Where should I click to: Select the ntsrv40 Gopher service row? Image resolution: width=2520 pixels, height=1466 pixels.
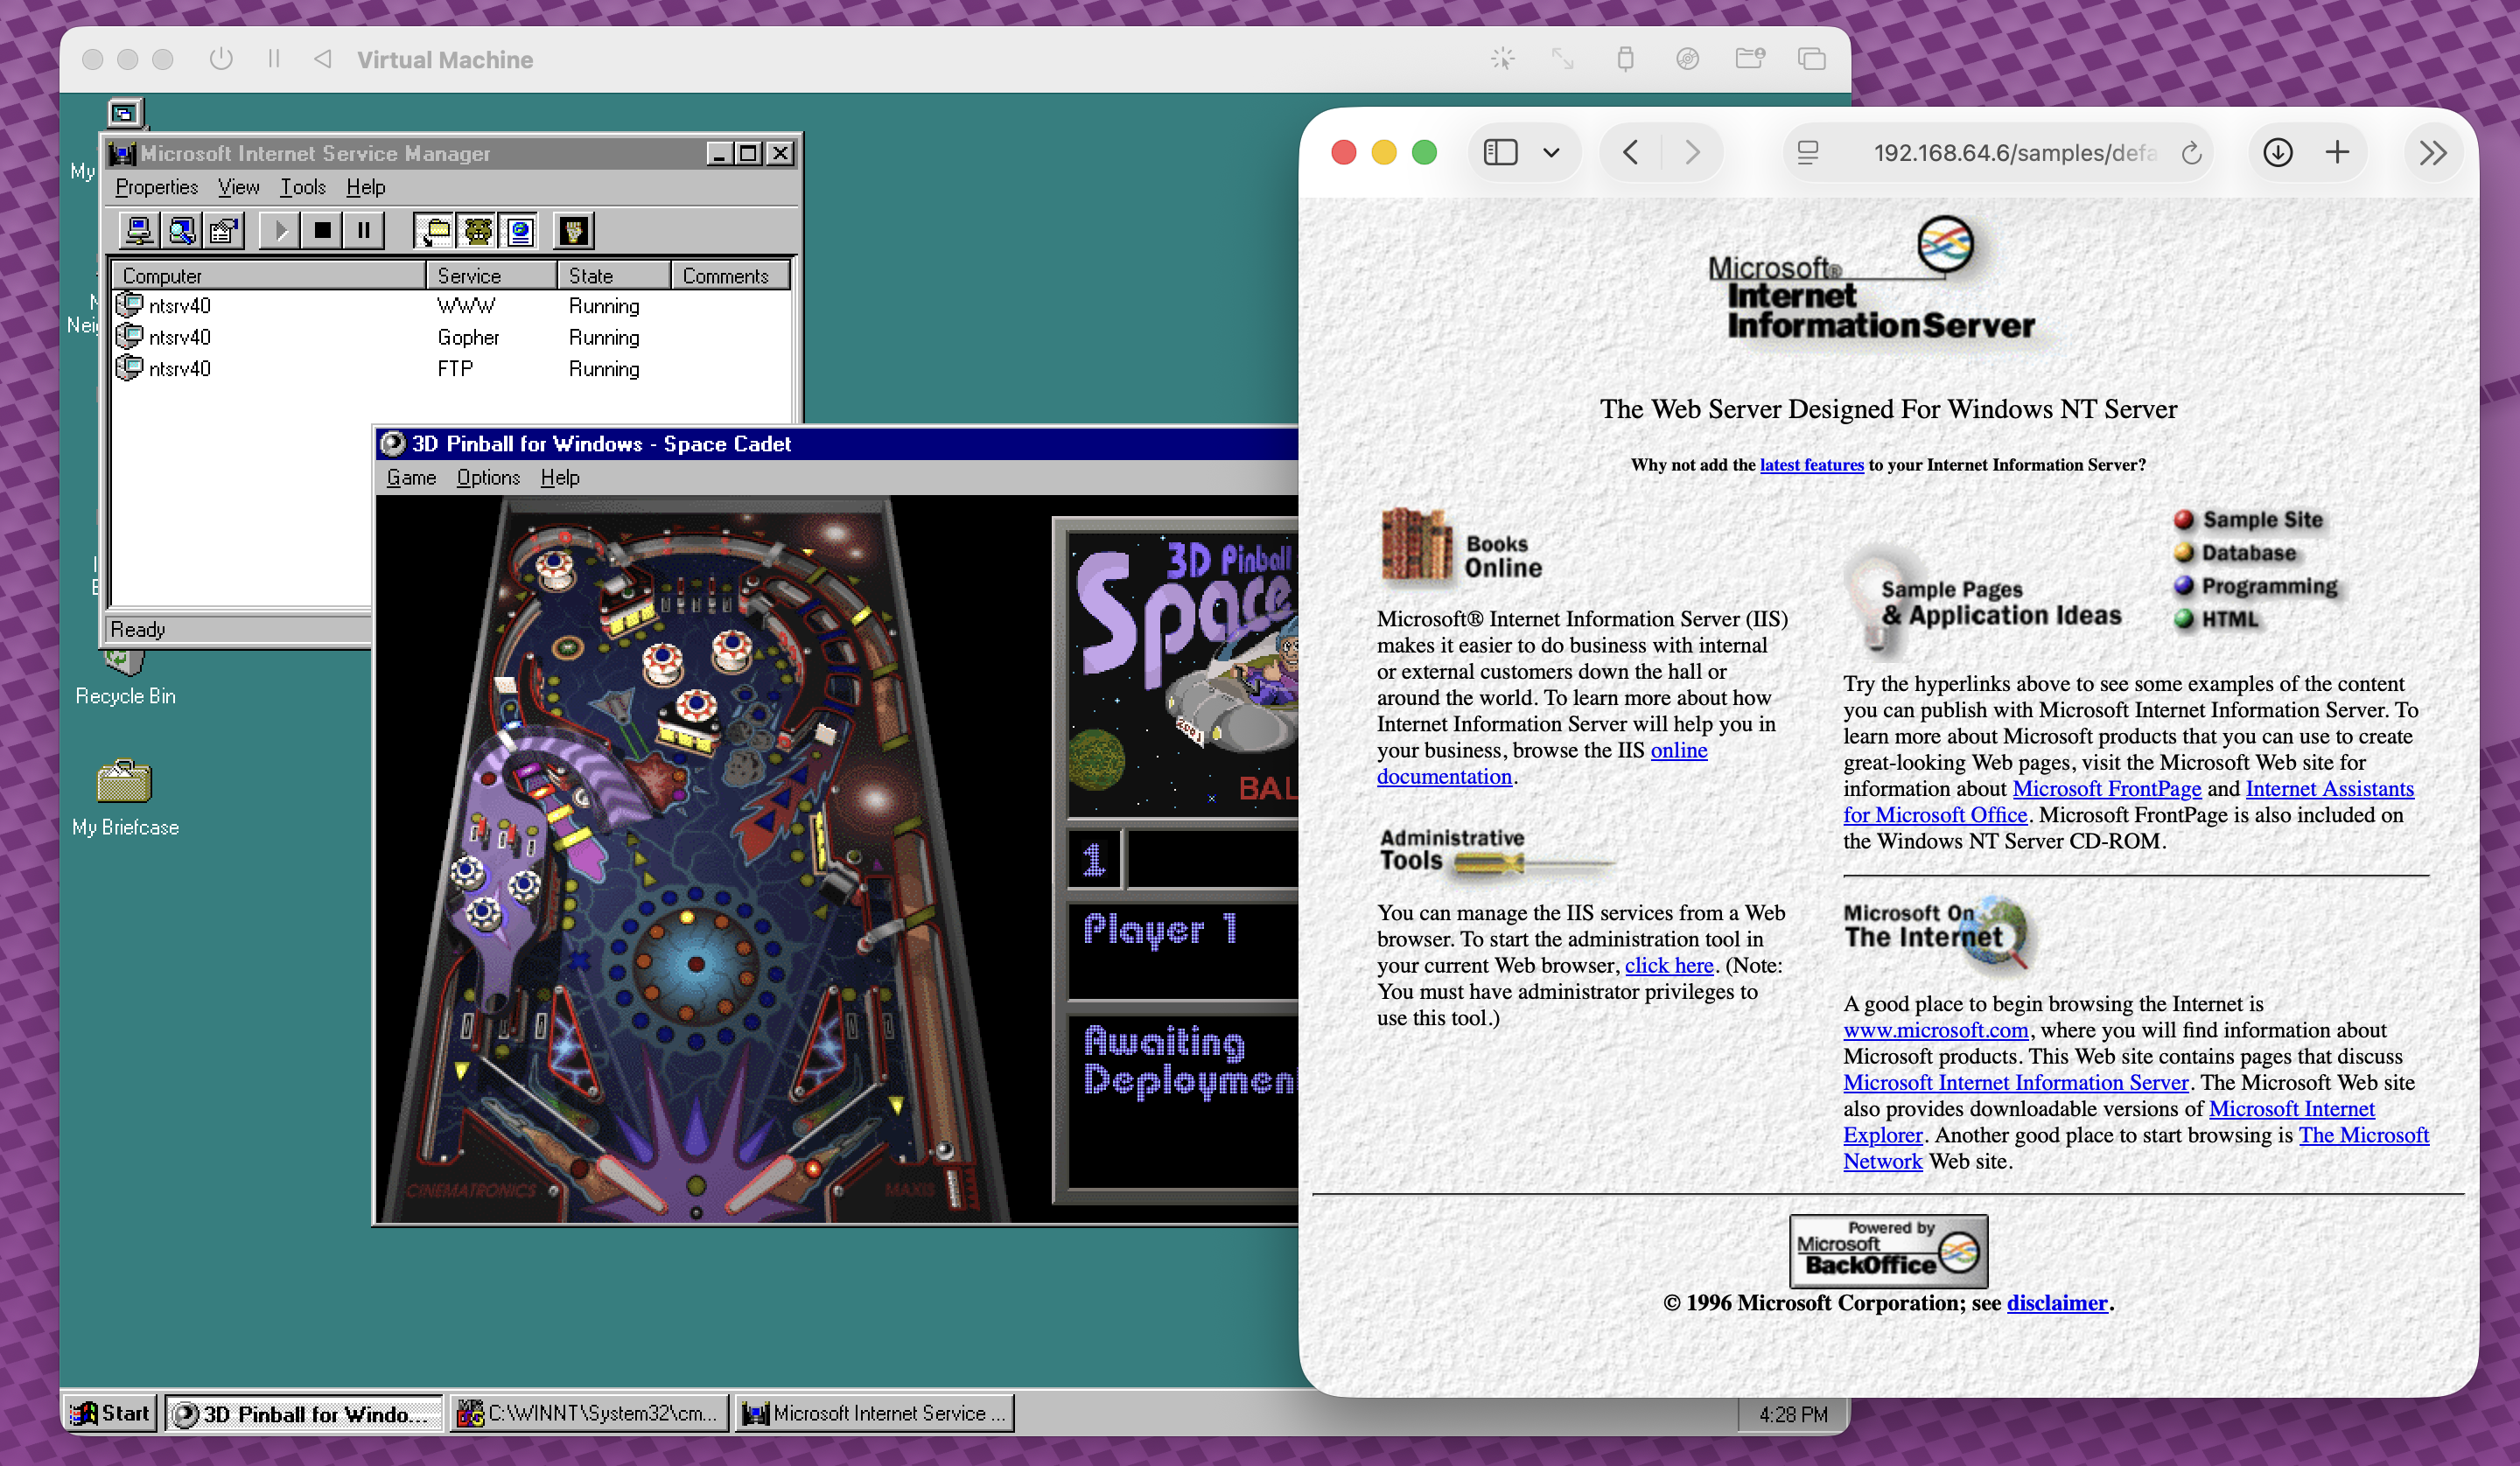click(x=180, y=337)
